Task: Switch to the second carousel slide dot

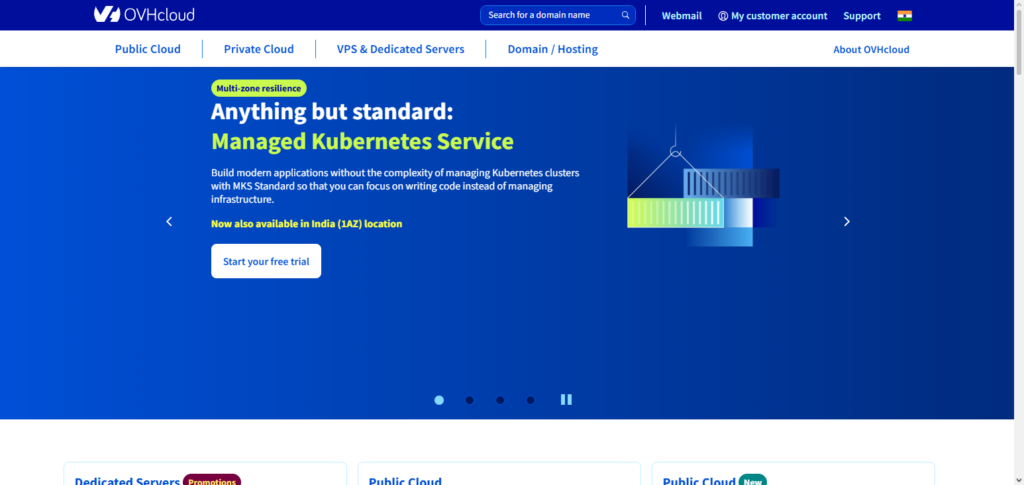Action: tap(469, 400)
